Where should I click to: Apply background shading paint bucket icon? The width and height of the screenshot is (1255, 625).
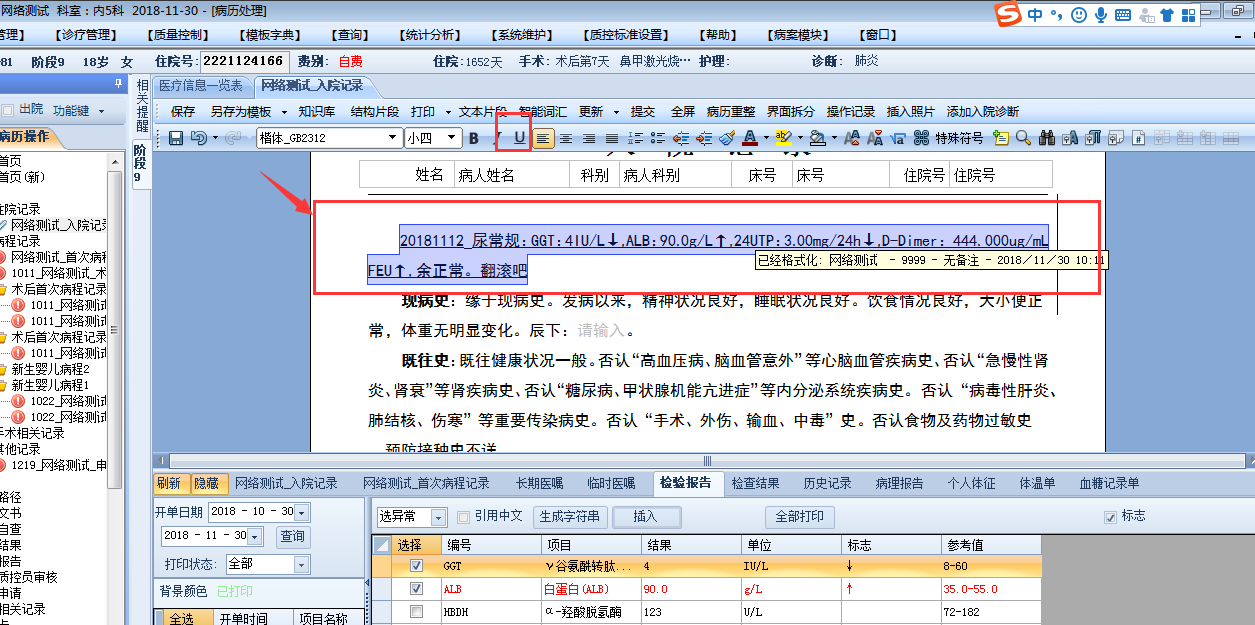[x=817, y=138]
